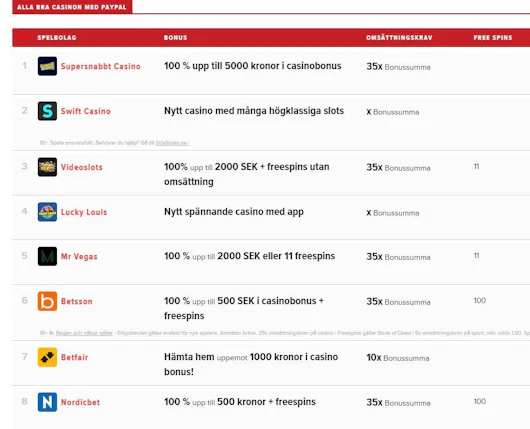Open the Lucky Louis link

coord(84,212)
